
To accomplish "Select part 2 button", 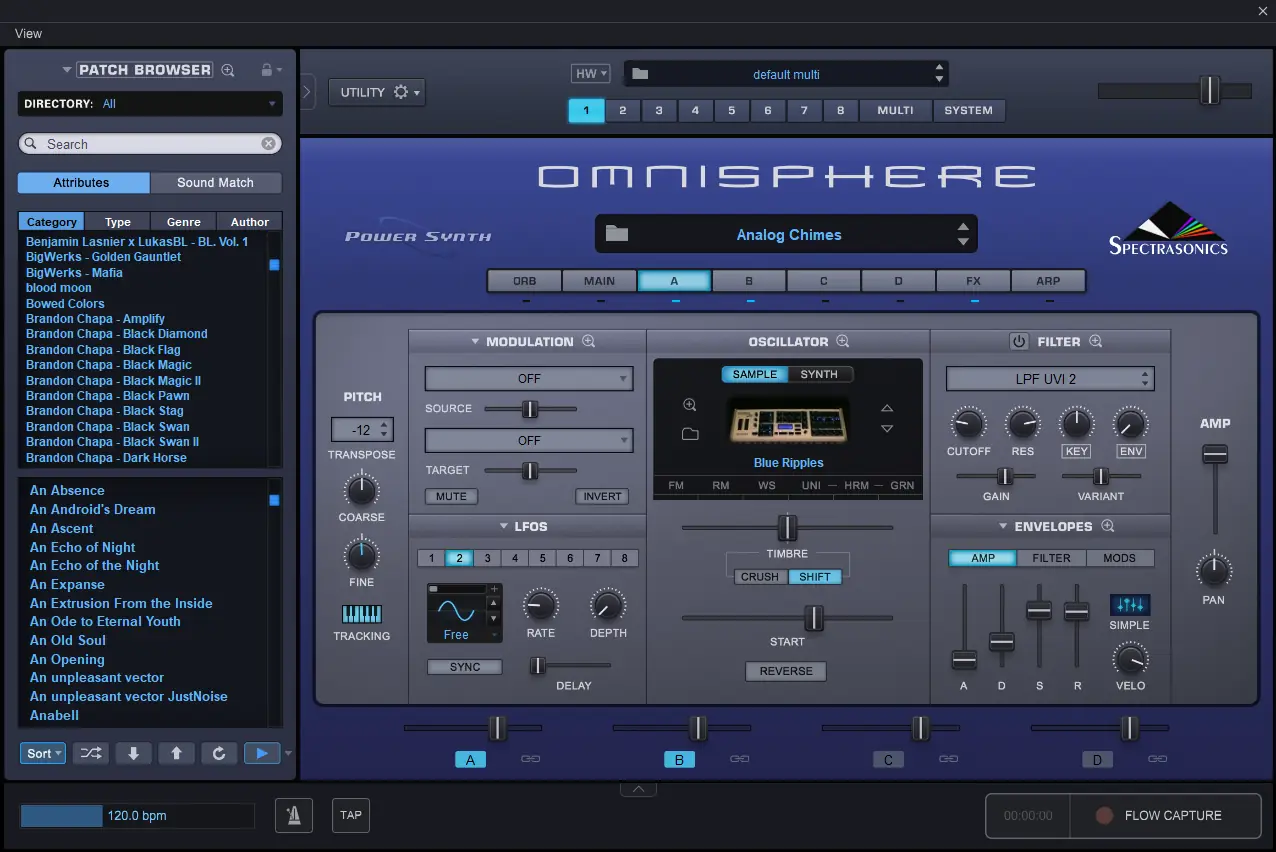I will [623, 110].
